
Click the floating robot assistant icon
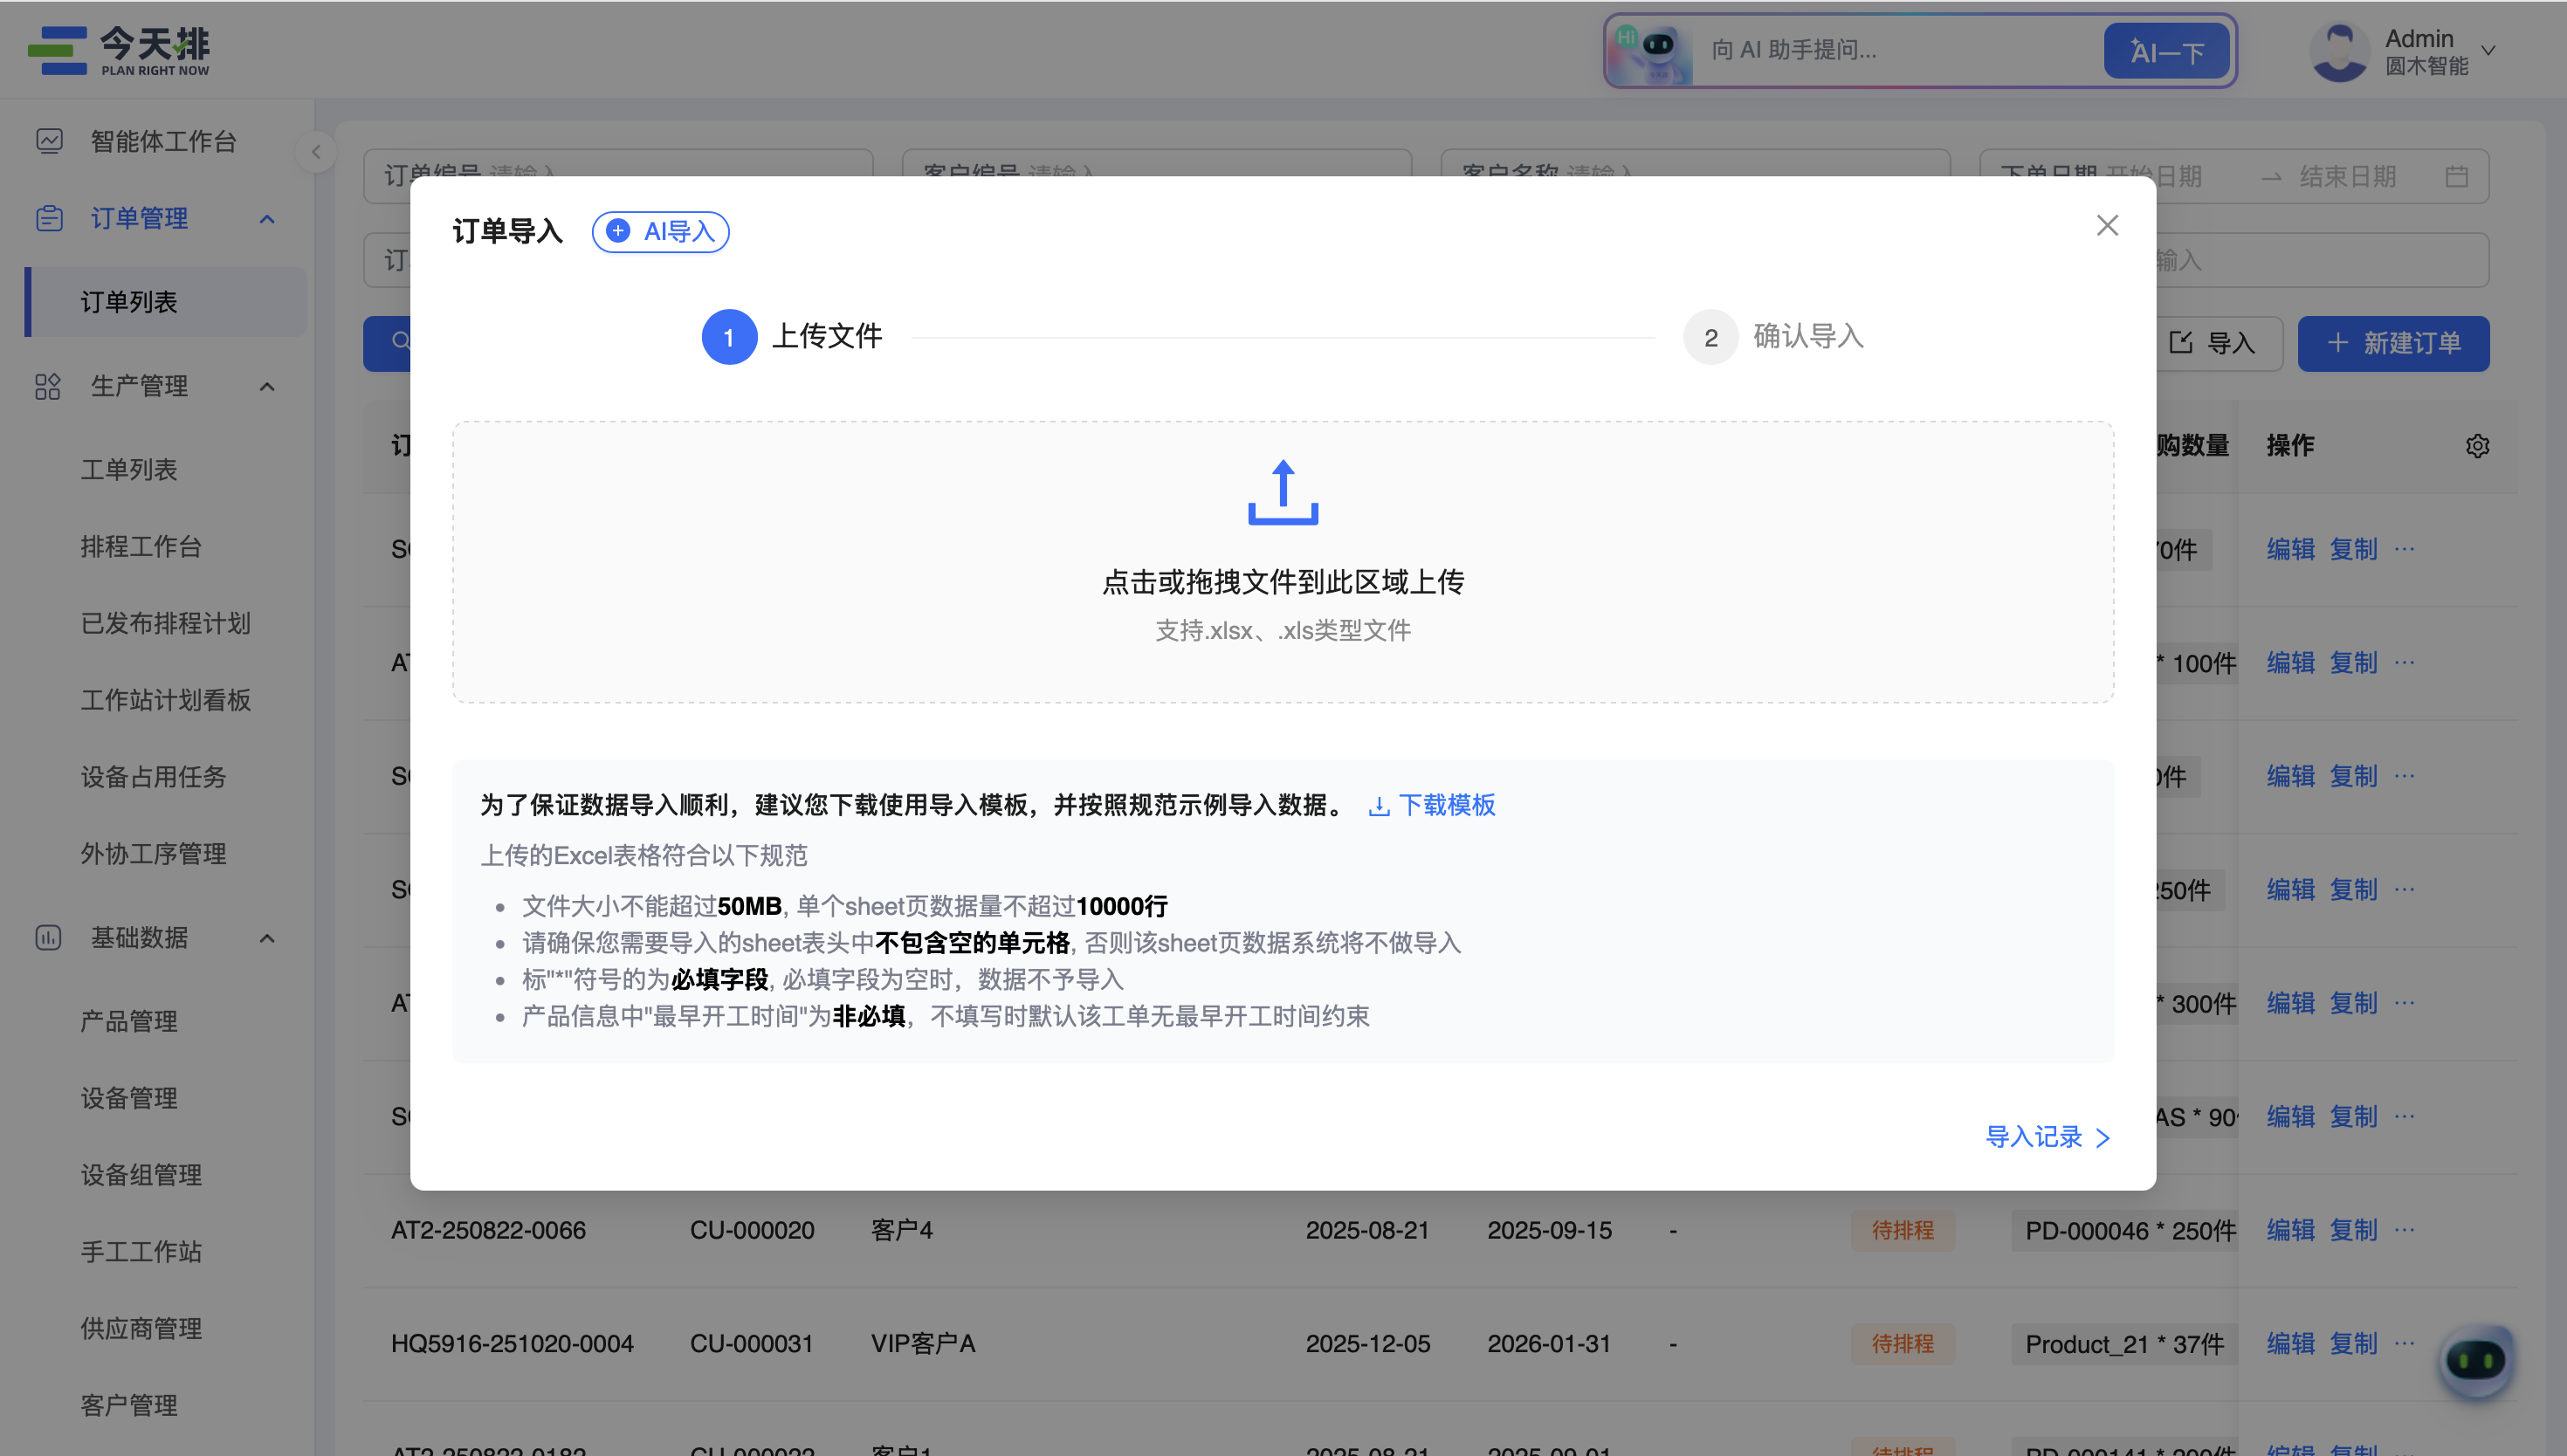tap(2475, 1360)
